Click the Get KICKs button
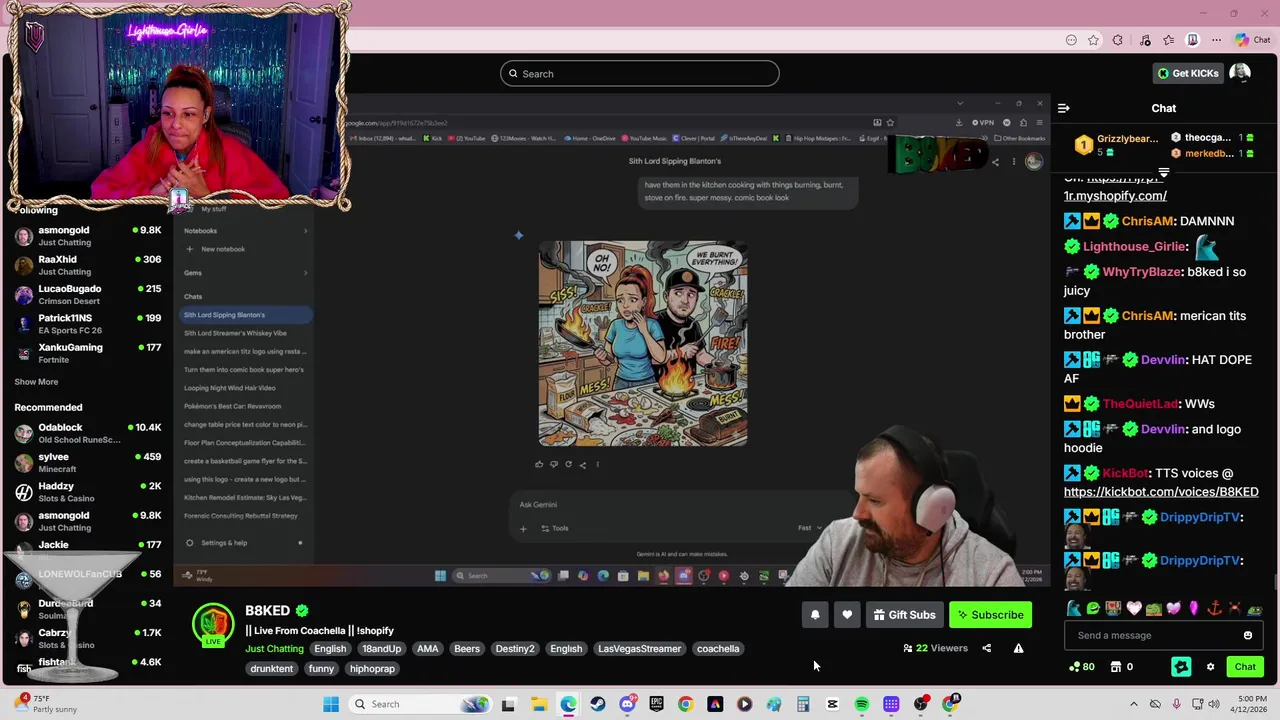 pos(1188,73)
